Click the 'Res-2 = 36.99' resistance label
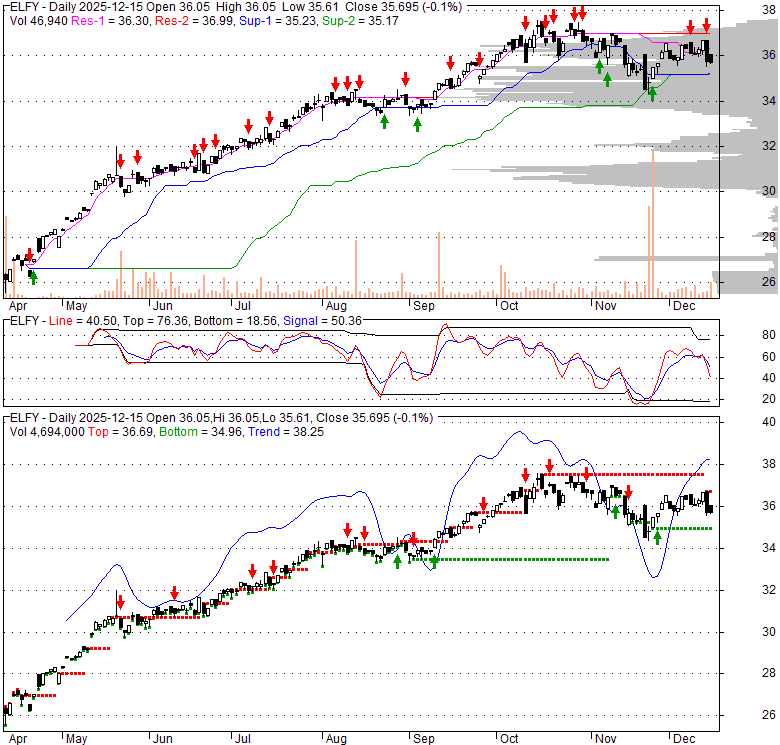The height and width of the screenshot is (745, 780). 194,21
